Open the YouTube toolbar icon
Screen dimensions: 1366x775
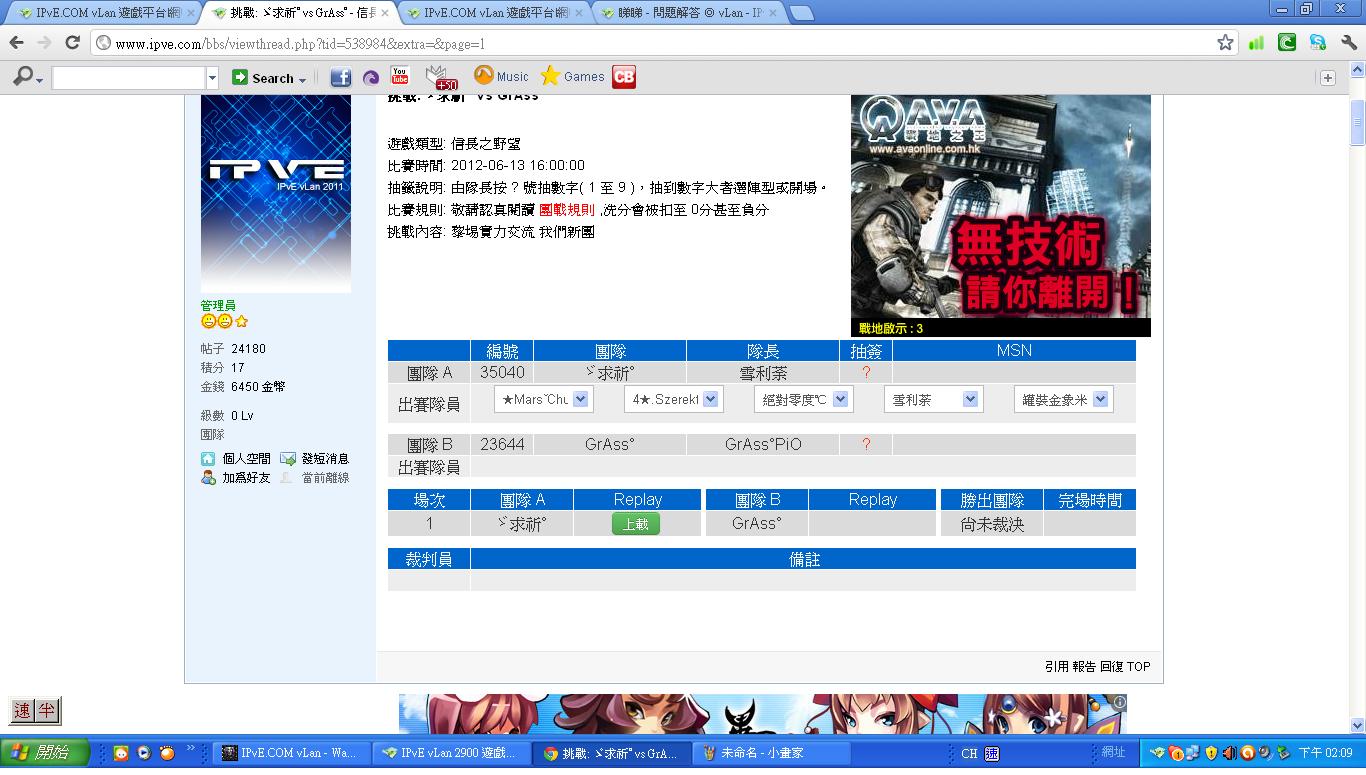(x=400, y=76)
